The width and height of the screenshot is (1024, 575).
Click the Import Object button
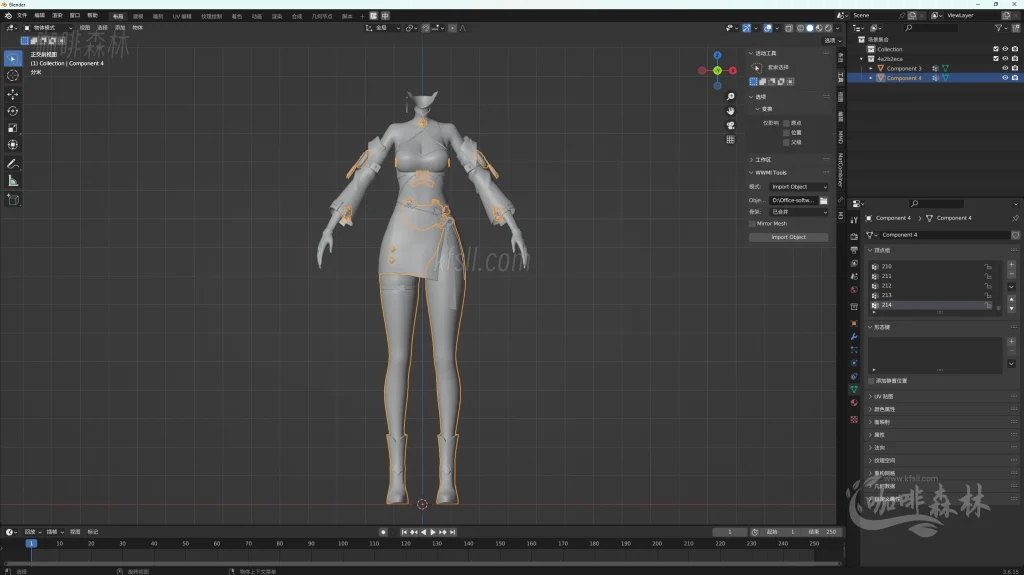click(x=788, y=237)
